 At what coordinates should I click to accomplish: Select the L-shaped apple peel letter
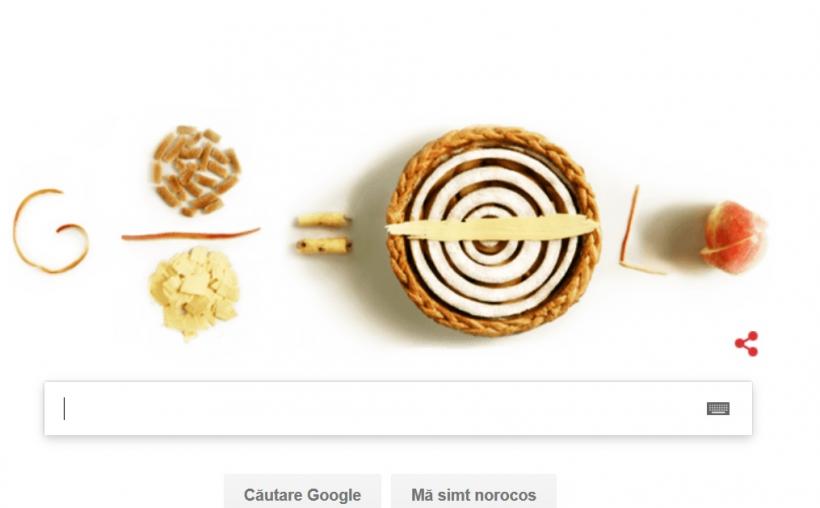(639, 230)
